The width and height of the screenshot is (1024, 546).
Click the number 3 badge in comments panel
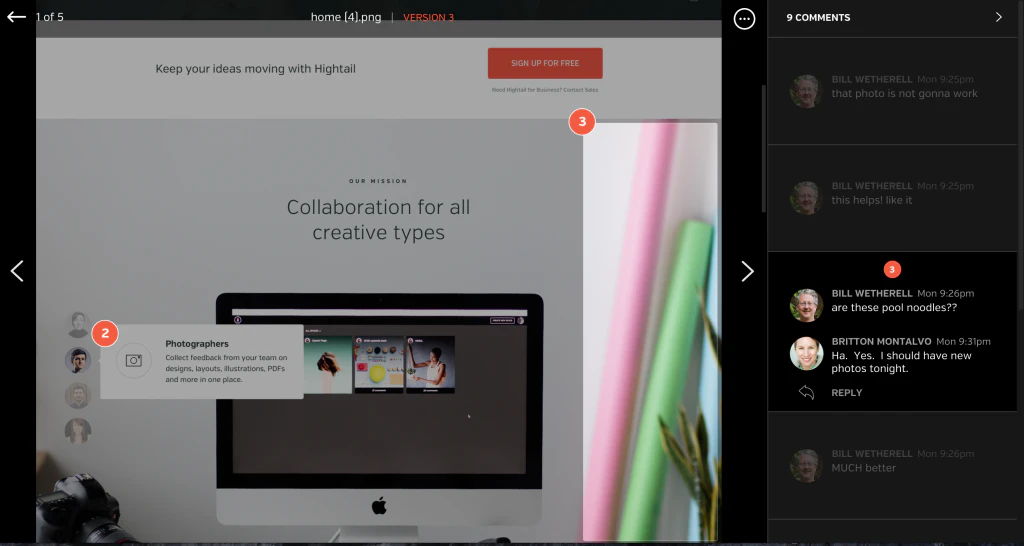[x=892, y=269]
